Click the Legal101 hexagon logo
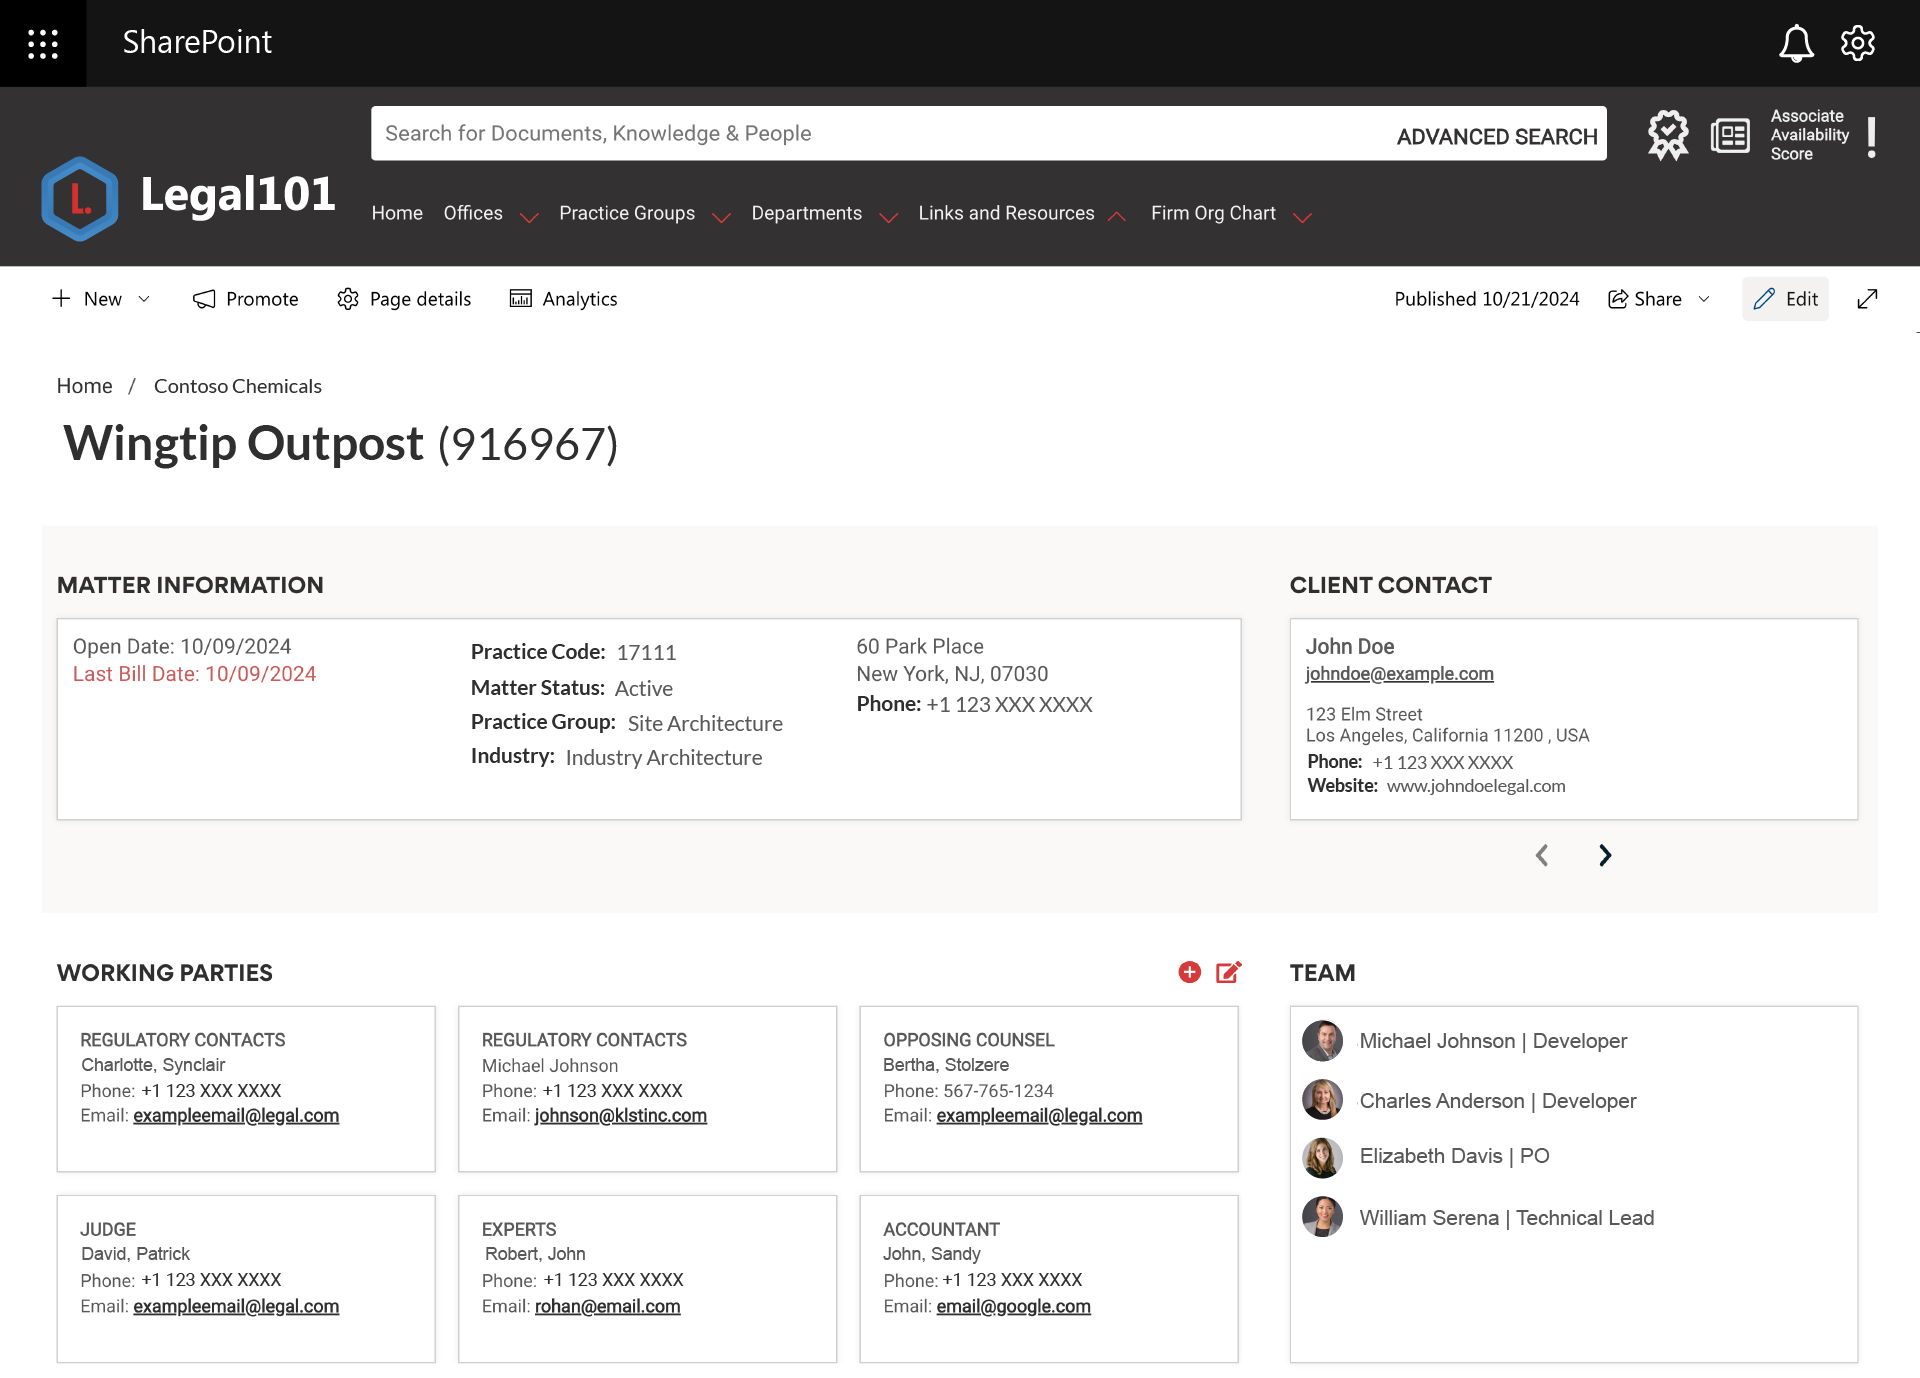The image size is (1920, 1378). (80, 198)
